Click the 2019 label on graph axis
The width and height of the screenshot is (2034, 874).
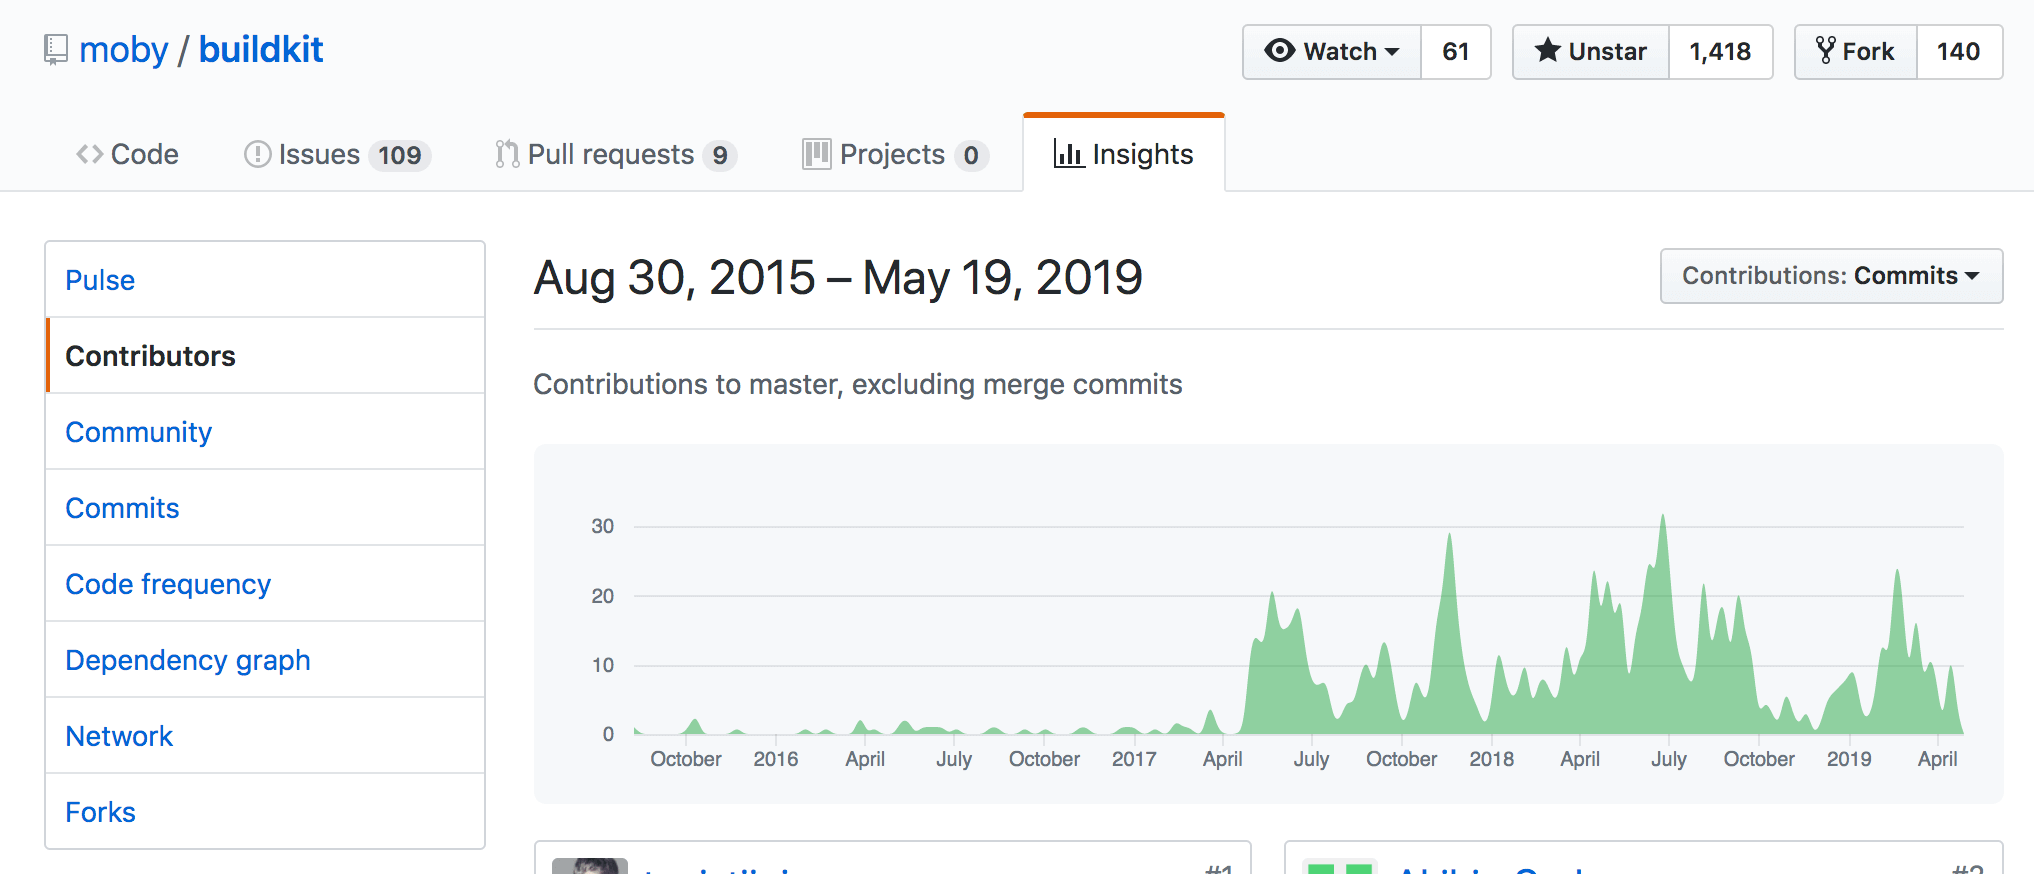(x=1849, y=759)
